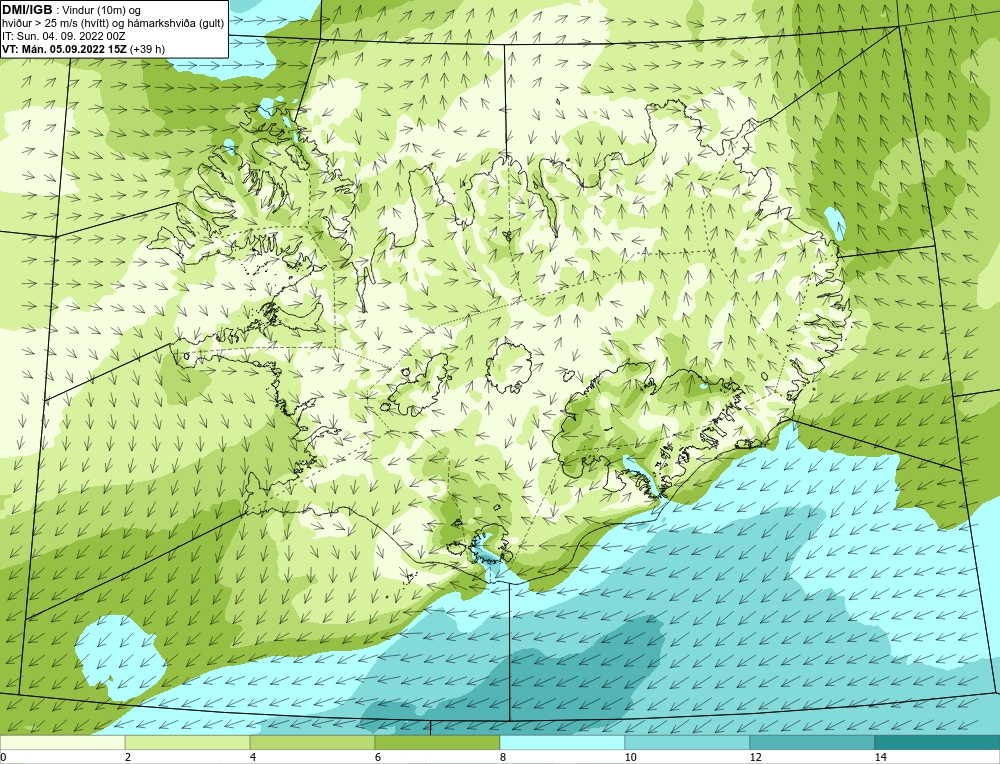The width and height of the screenshot is (1000, 764).
Task: Click the 2-4 m/s light green legend swatch
Action: (188, 742)
